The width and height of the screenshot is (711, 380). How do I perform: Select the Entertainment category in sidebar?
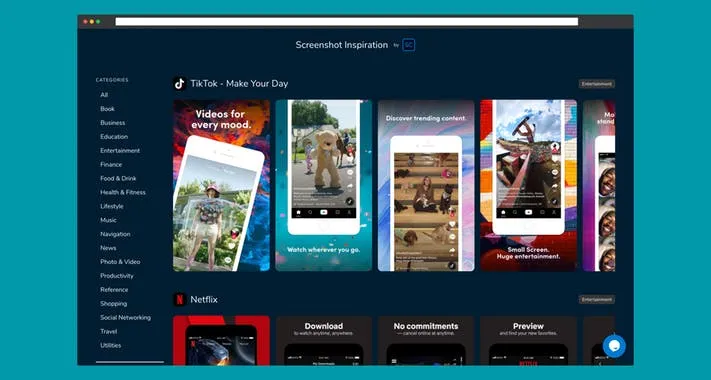(120, 151)
